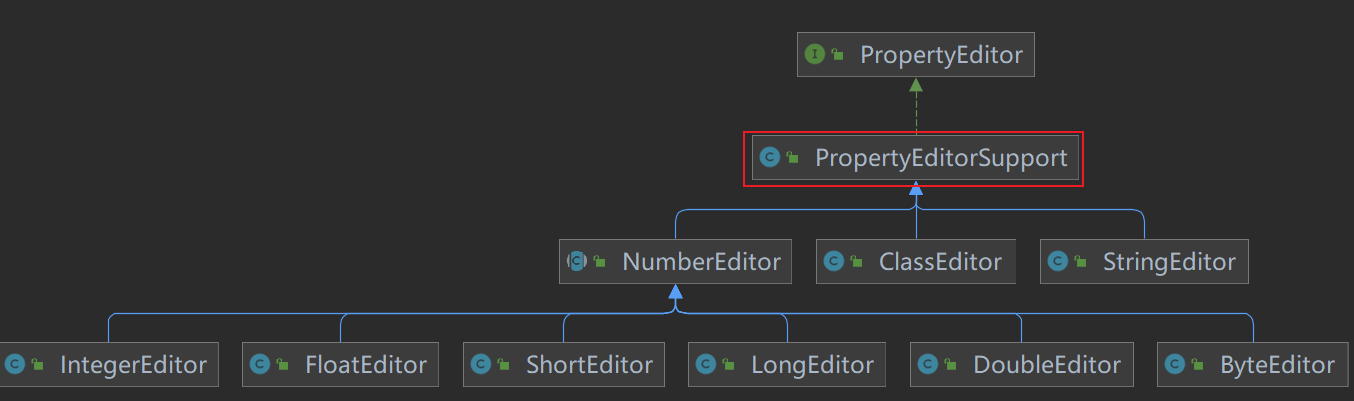Click the NumberEditor abstract class icon
The image size is (1354, 401).
click(576, 262)
